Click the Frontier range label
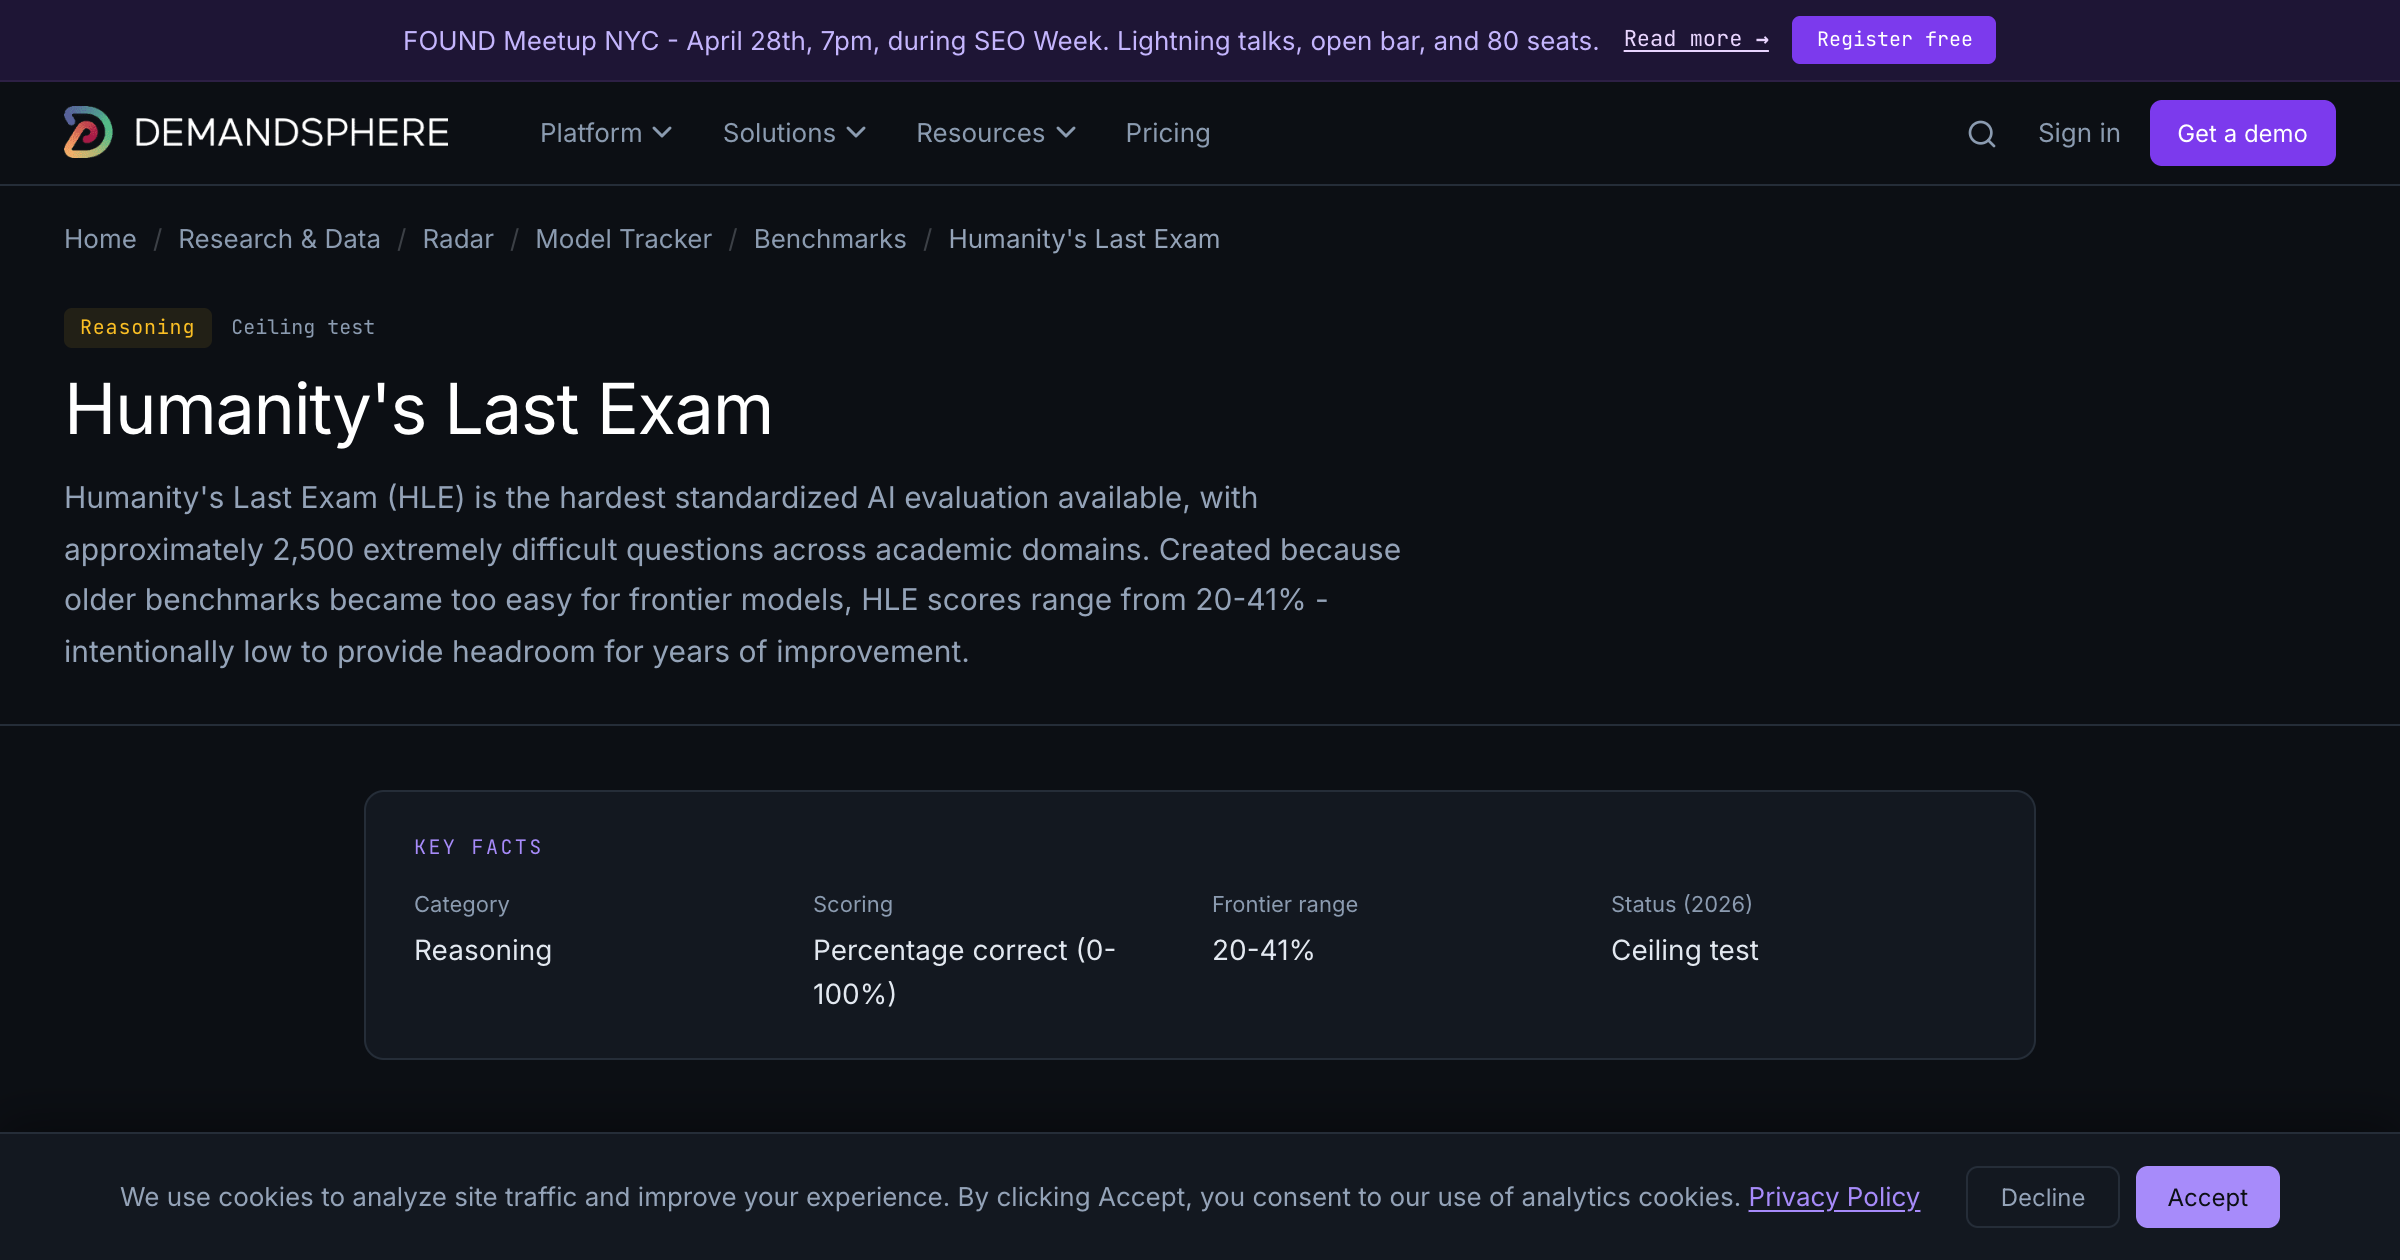The height and width of the screenshot is (1260, 2400). tap(1284, 904)
